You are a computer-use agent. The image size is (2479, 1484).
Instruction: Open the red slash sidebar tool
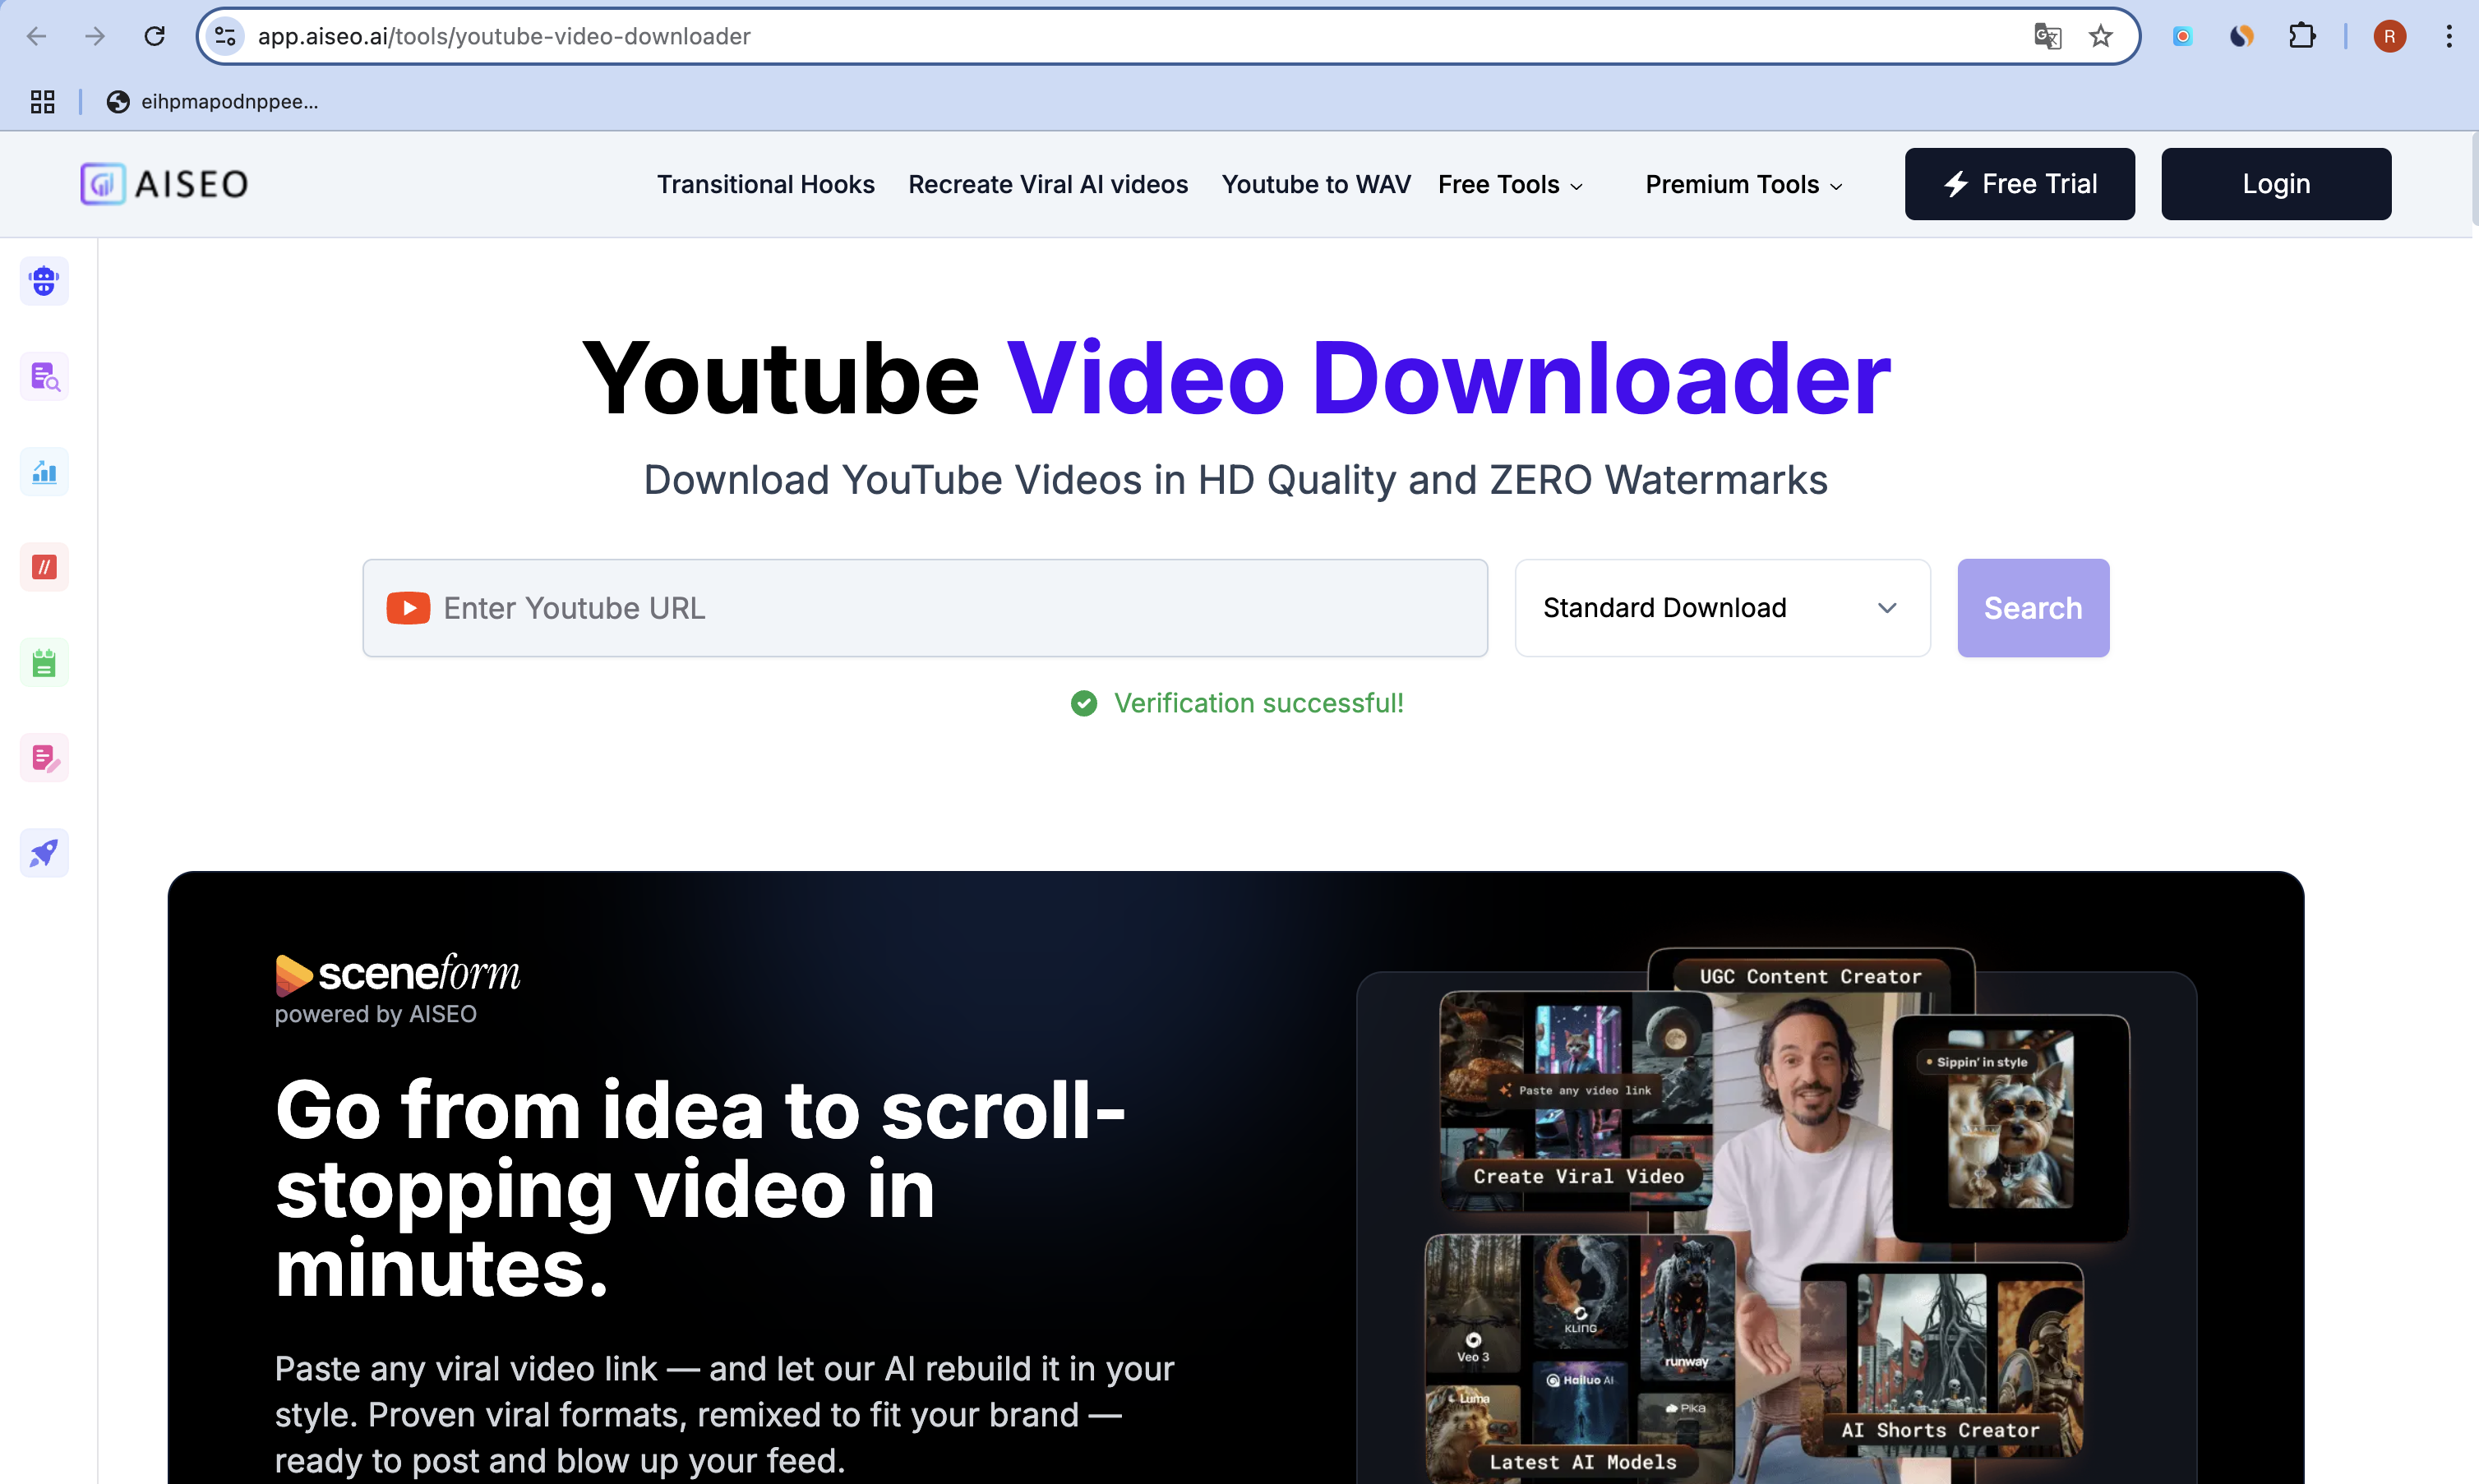click(x=44, y=567)
